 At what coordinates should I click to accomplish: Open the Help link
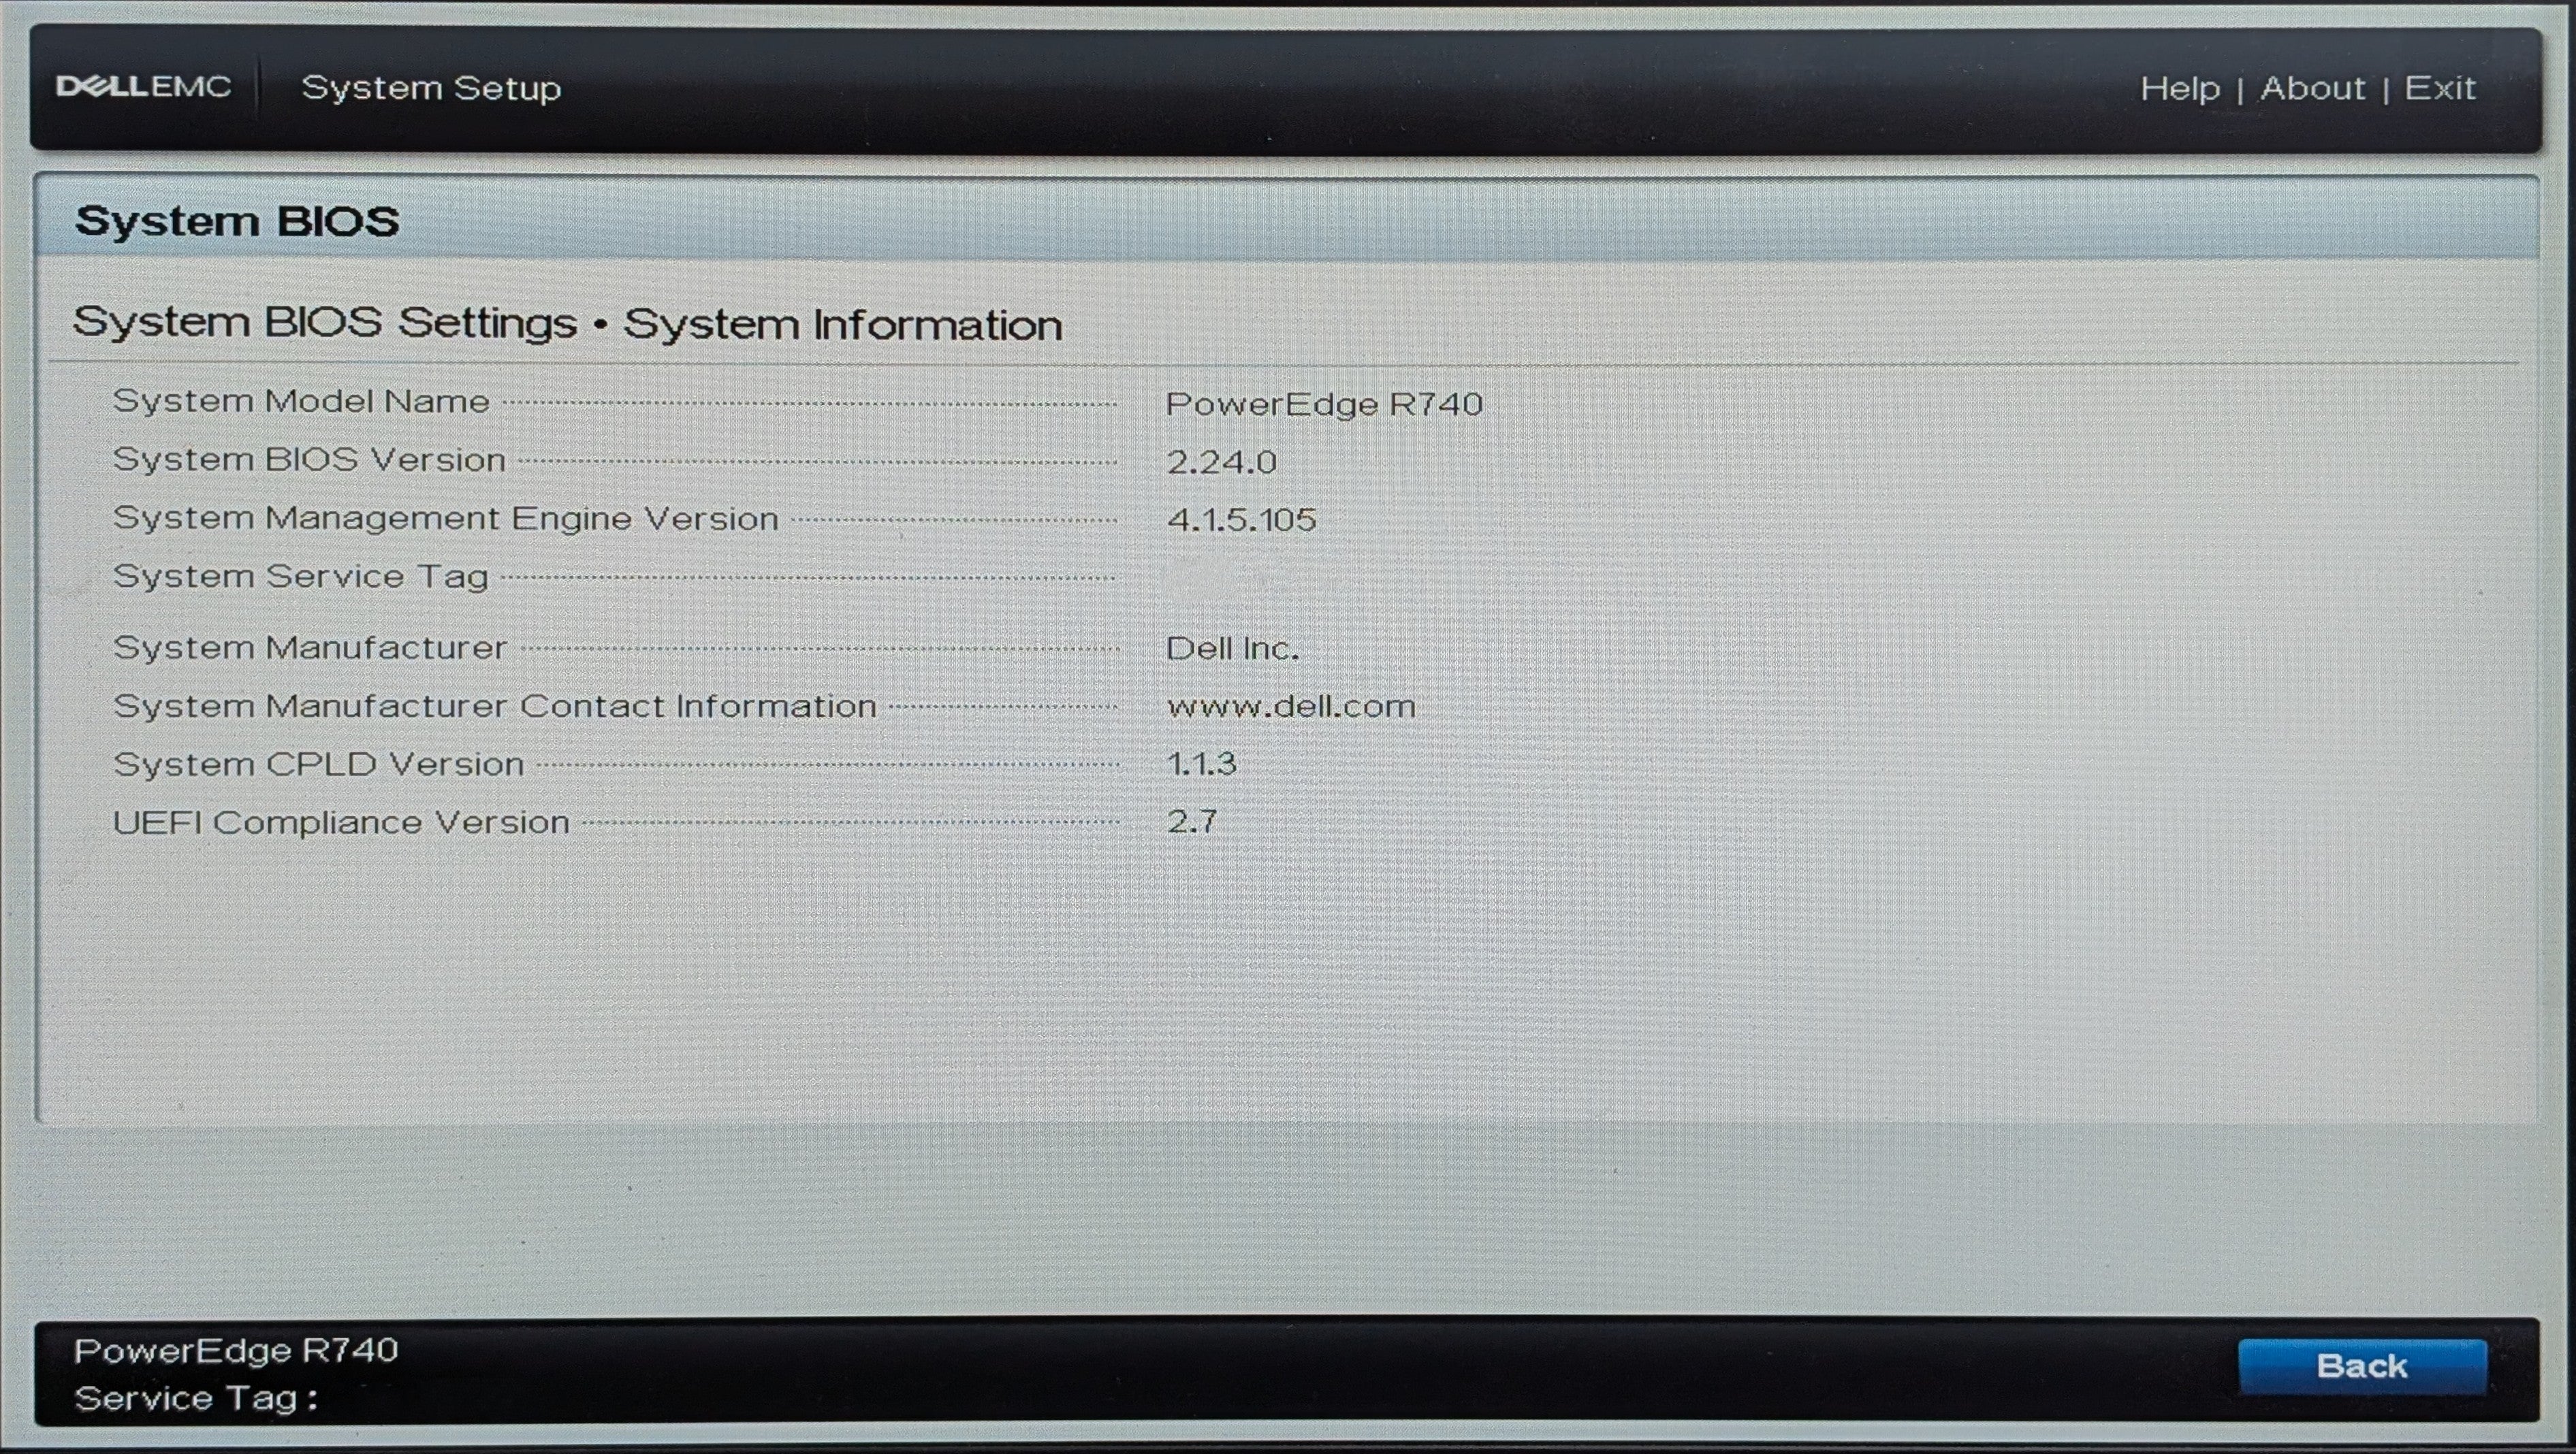pos(2180,88)
